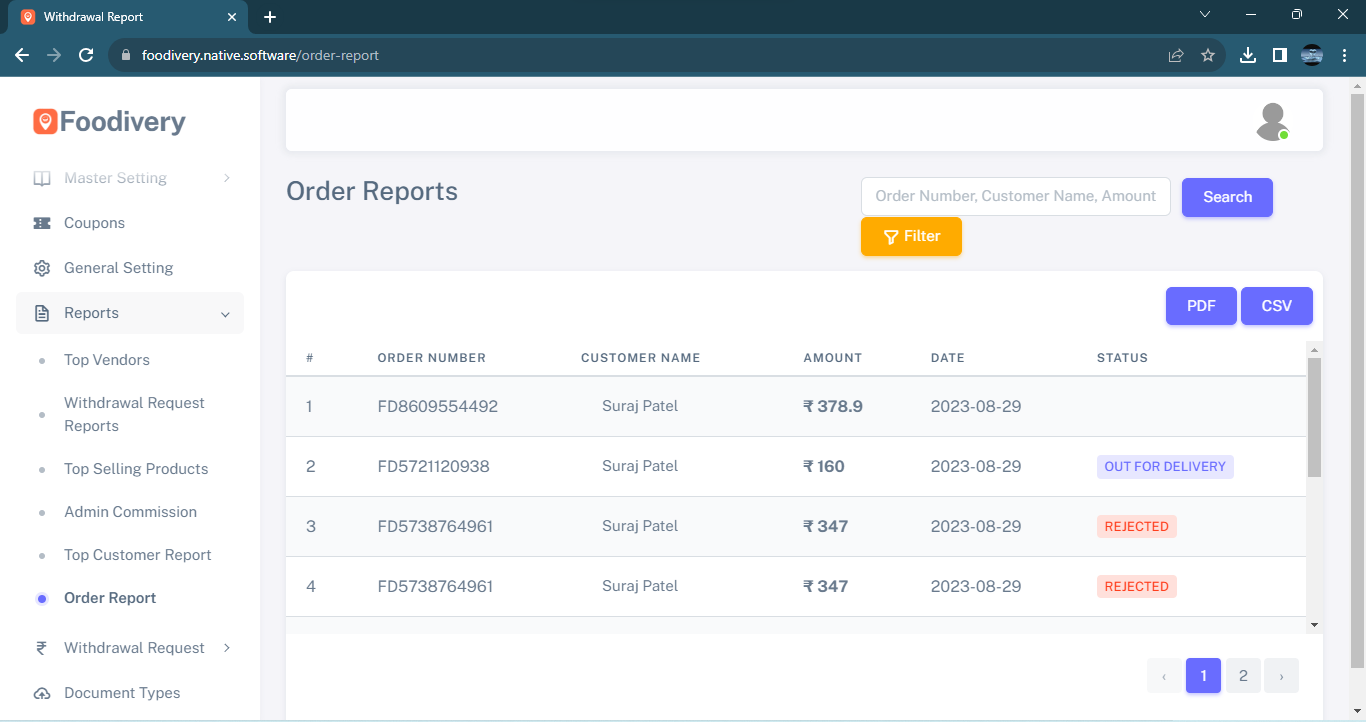Click the Document Types cloud upload icon
The width and height of the screenshot is (1366, 722).
tap(42, 693)
